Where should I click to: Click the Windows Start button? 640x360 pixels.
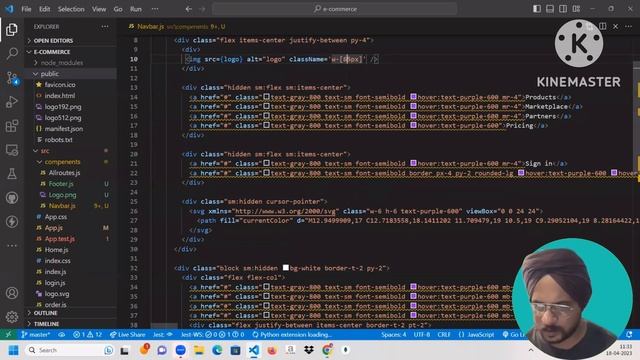13,350
